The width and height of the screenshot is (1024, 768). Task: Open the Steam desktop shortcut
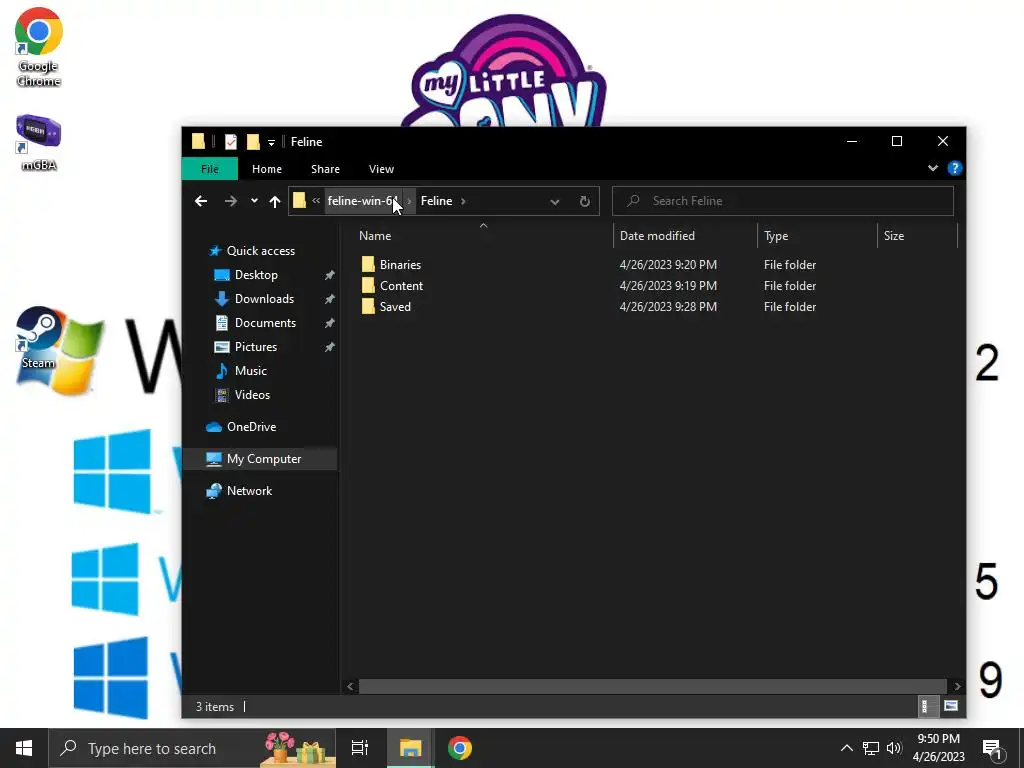[x=39, y=338]
